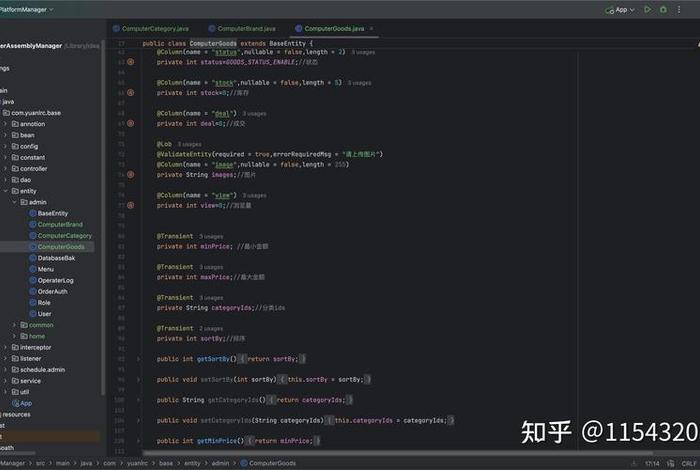Expand the bean package

(5, 135)
